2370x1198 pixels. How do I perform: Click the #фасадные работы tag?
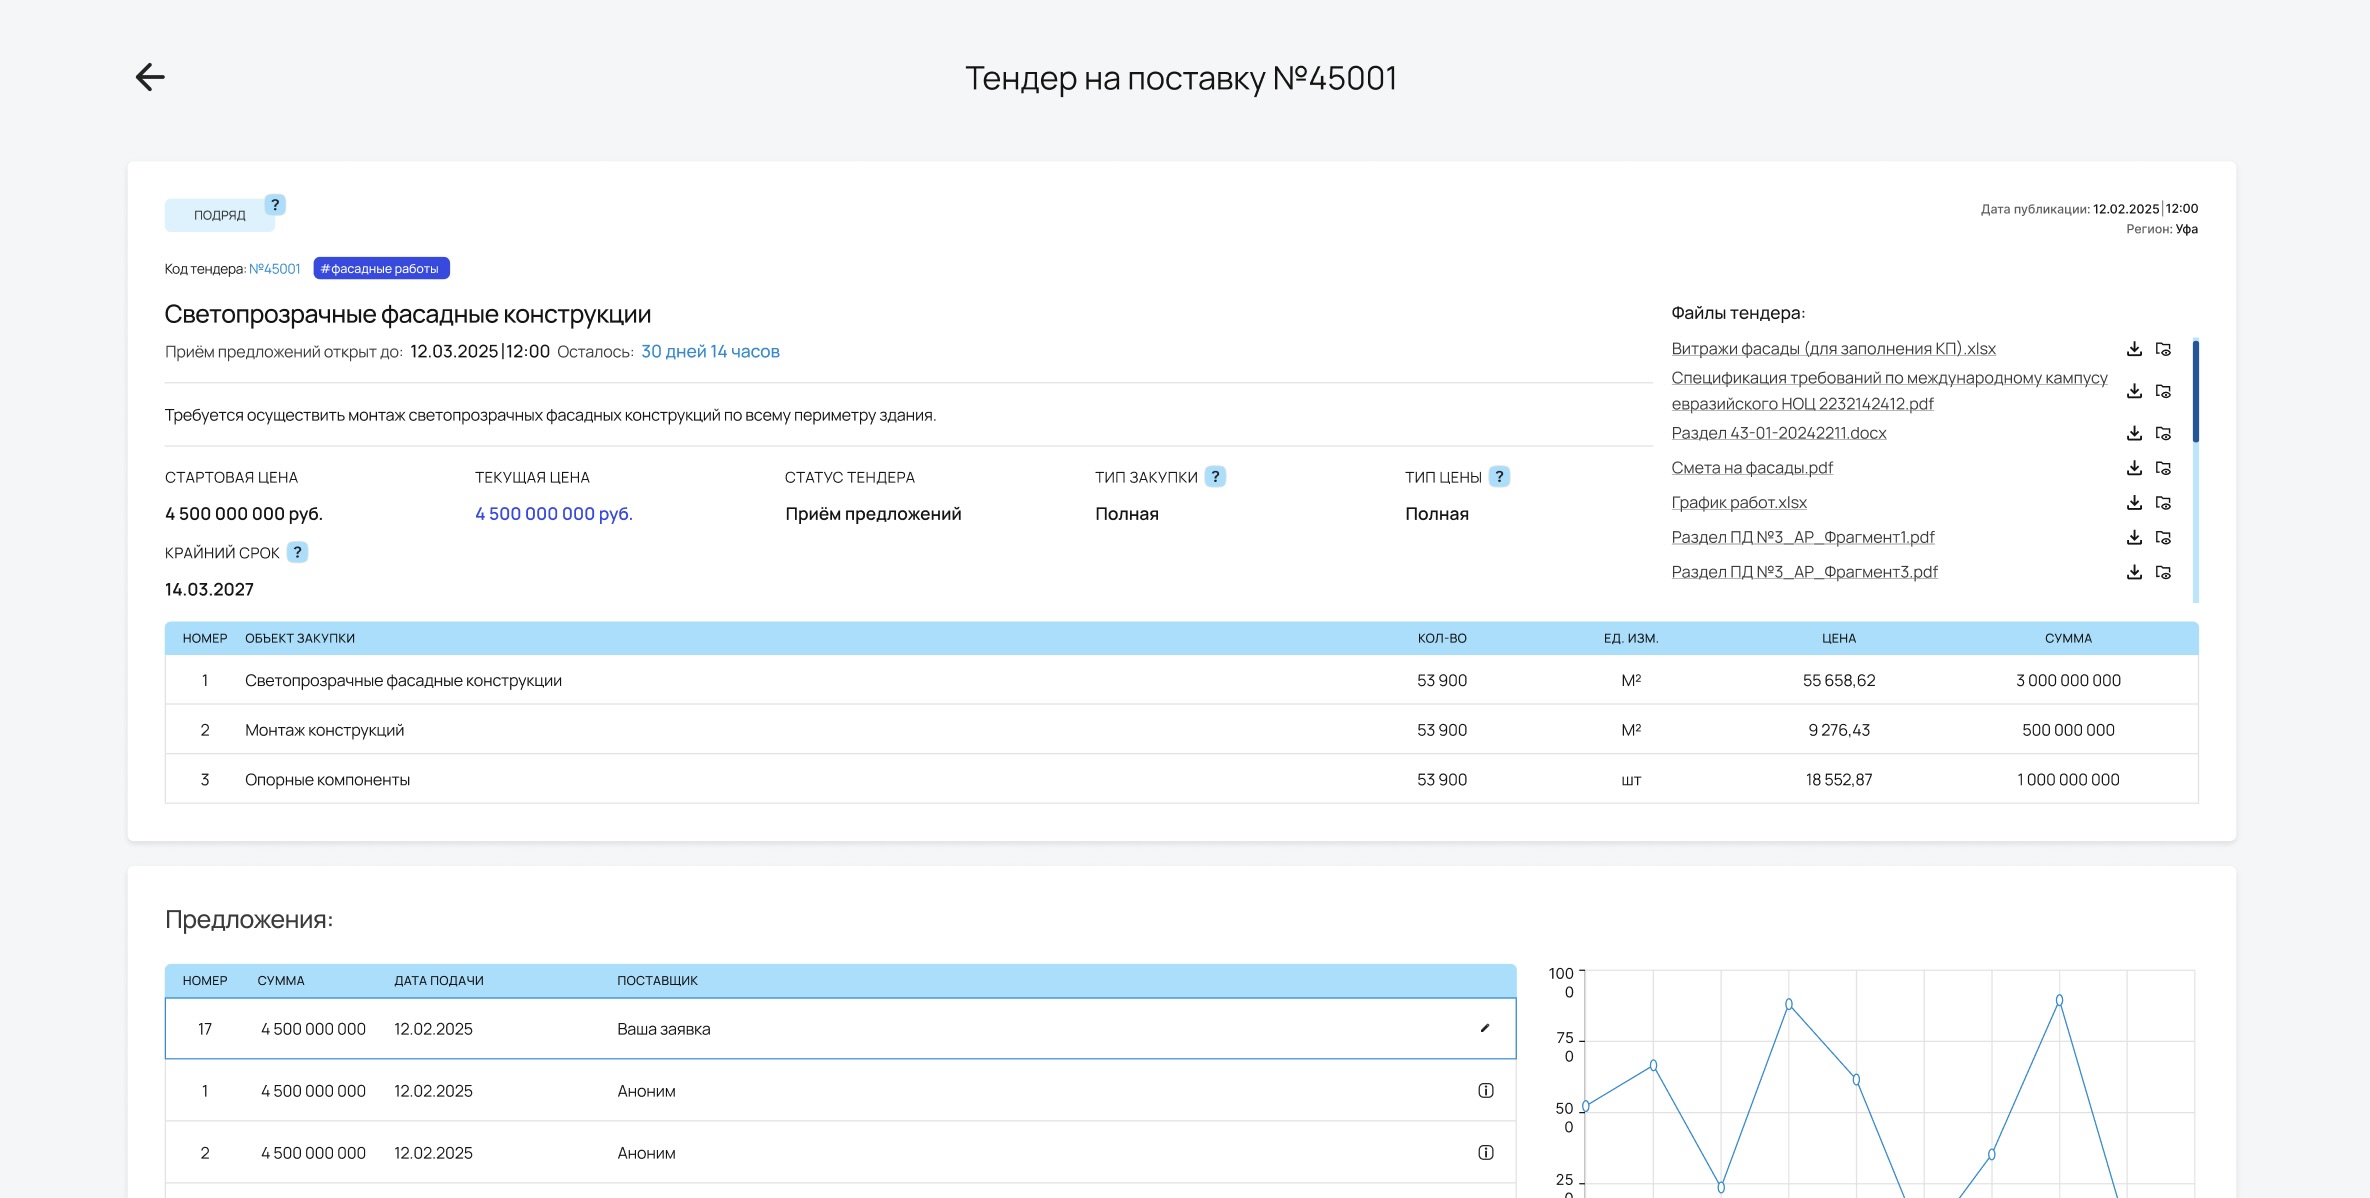[x=381, y=269]
